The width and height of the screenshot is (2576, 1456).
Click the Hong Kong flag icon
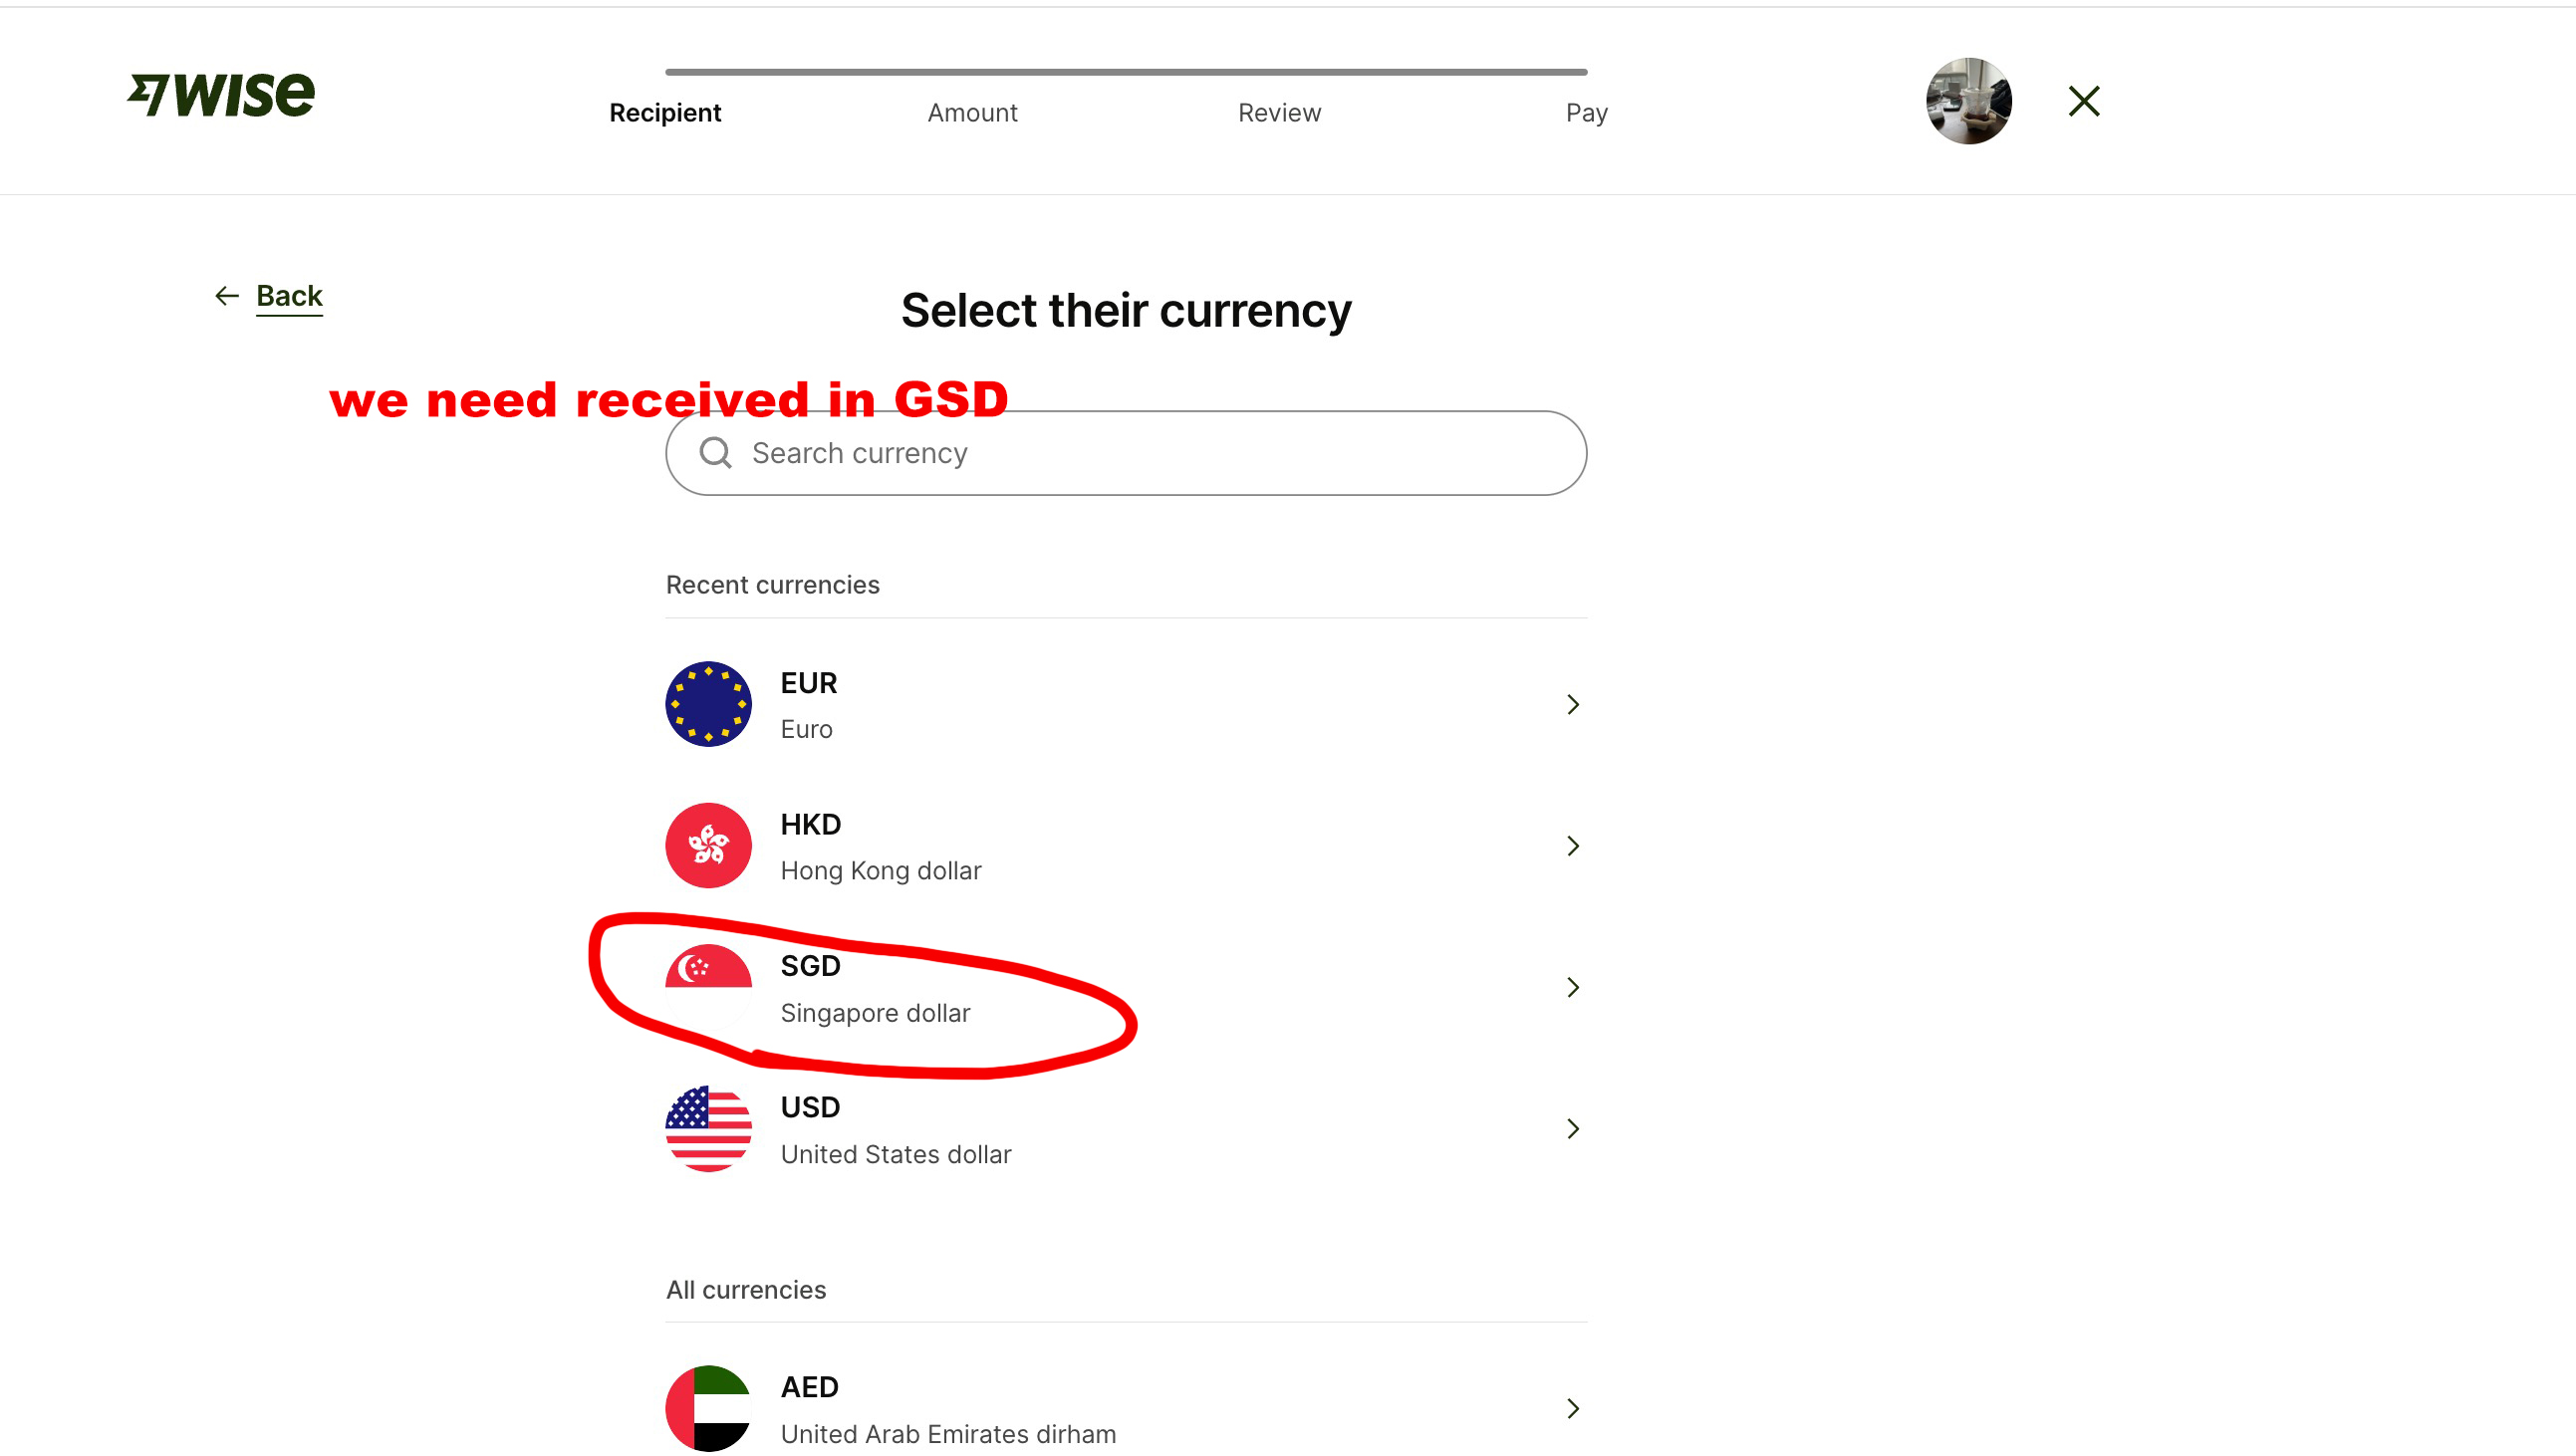pyautogui.click(x=708, y=846)
